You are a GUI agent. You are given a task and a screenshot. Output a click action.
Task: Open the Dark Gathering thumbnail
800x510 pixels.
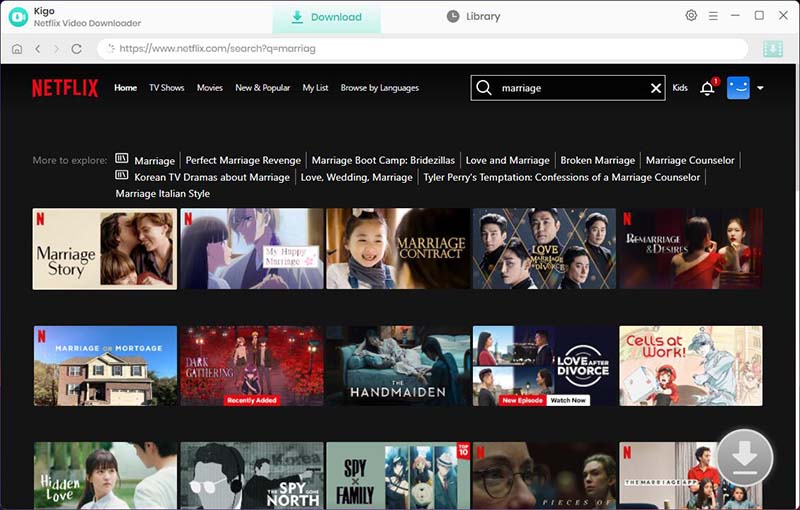coord(252,366)
